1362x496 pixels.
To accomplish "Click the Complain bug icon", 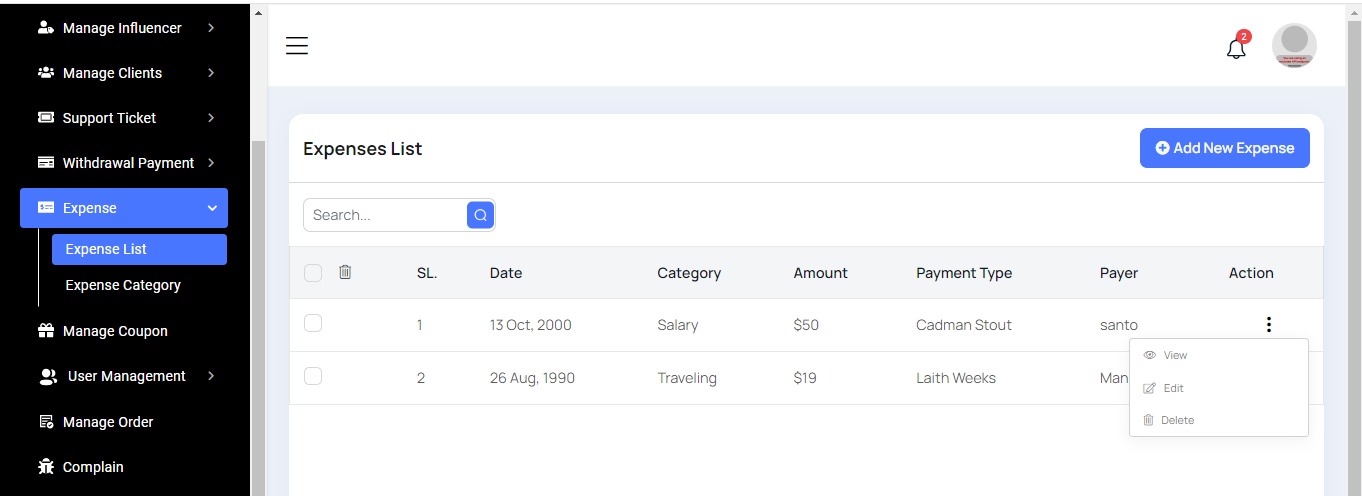I will click(46, 467).
